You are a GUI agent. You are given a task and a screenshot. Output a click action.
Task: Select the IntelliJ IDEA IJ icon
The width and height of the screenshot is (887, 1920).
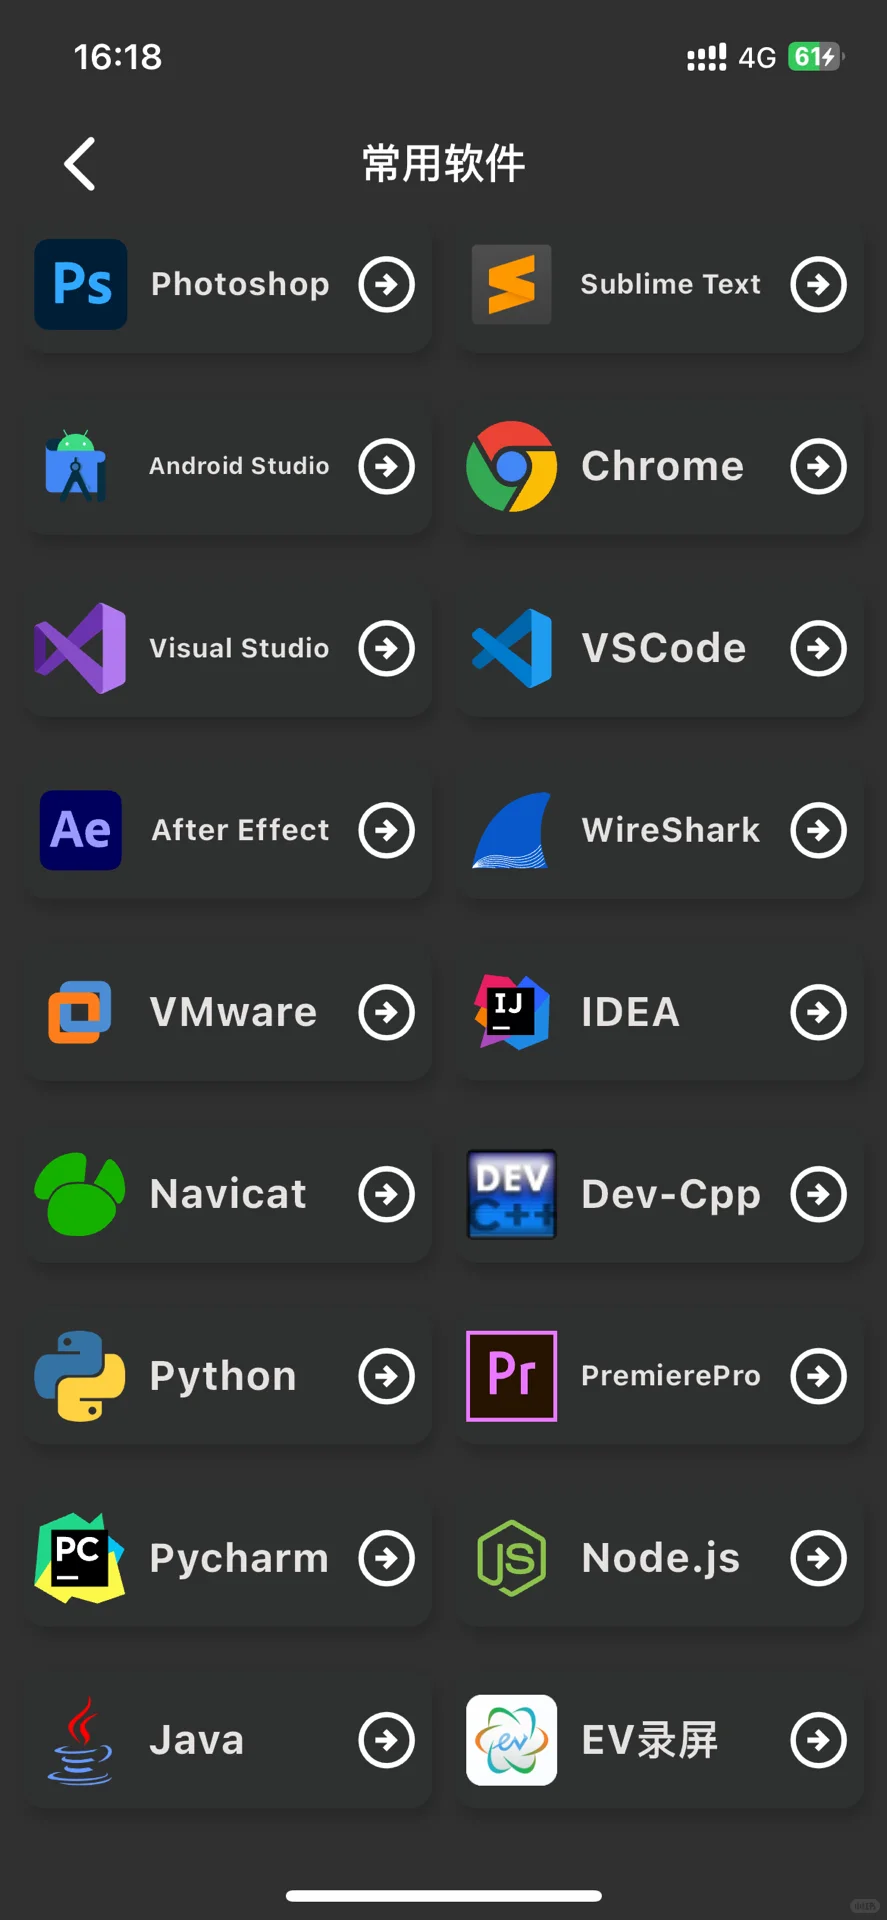511,1012
